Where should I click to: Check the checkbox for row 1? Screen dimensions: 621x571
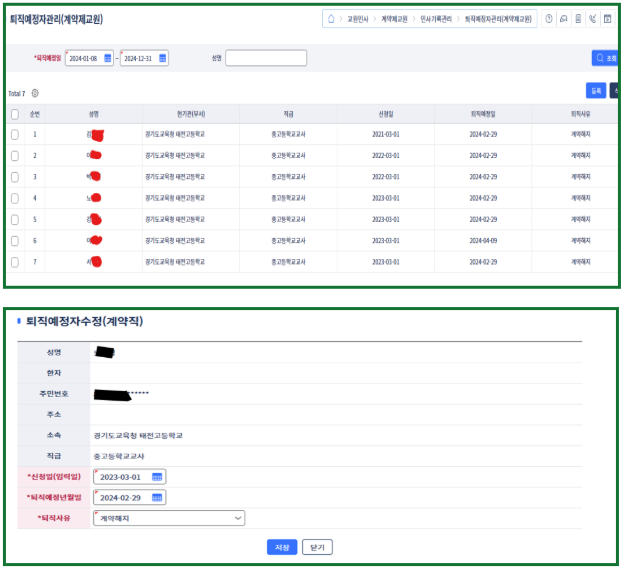(x=15, y=134)
